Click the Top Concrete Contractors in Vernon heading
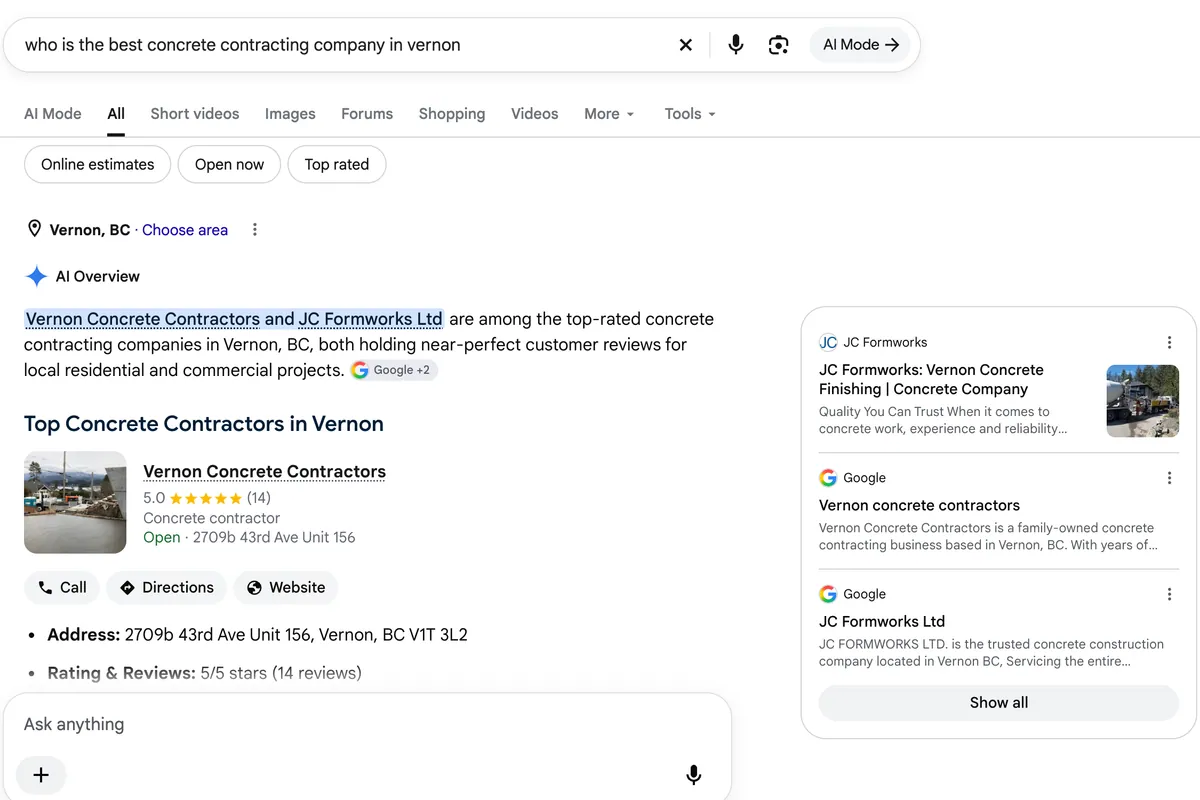 (x=204, y=424)
